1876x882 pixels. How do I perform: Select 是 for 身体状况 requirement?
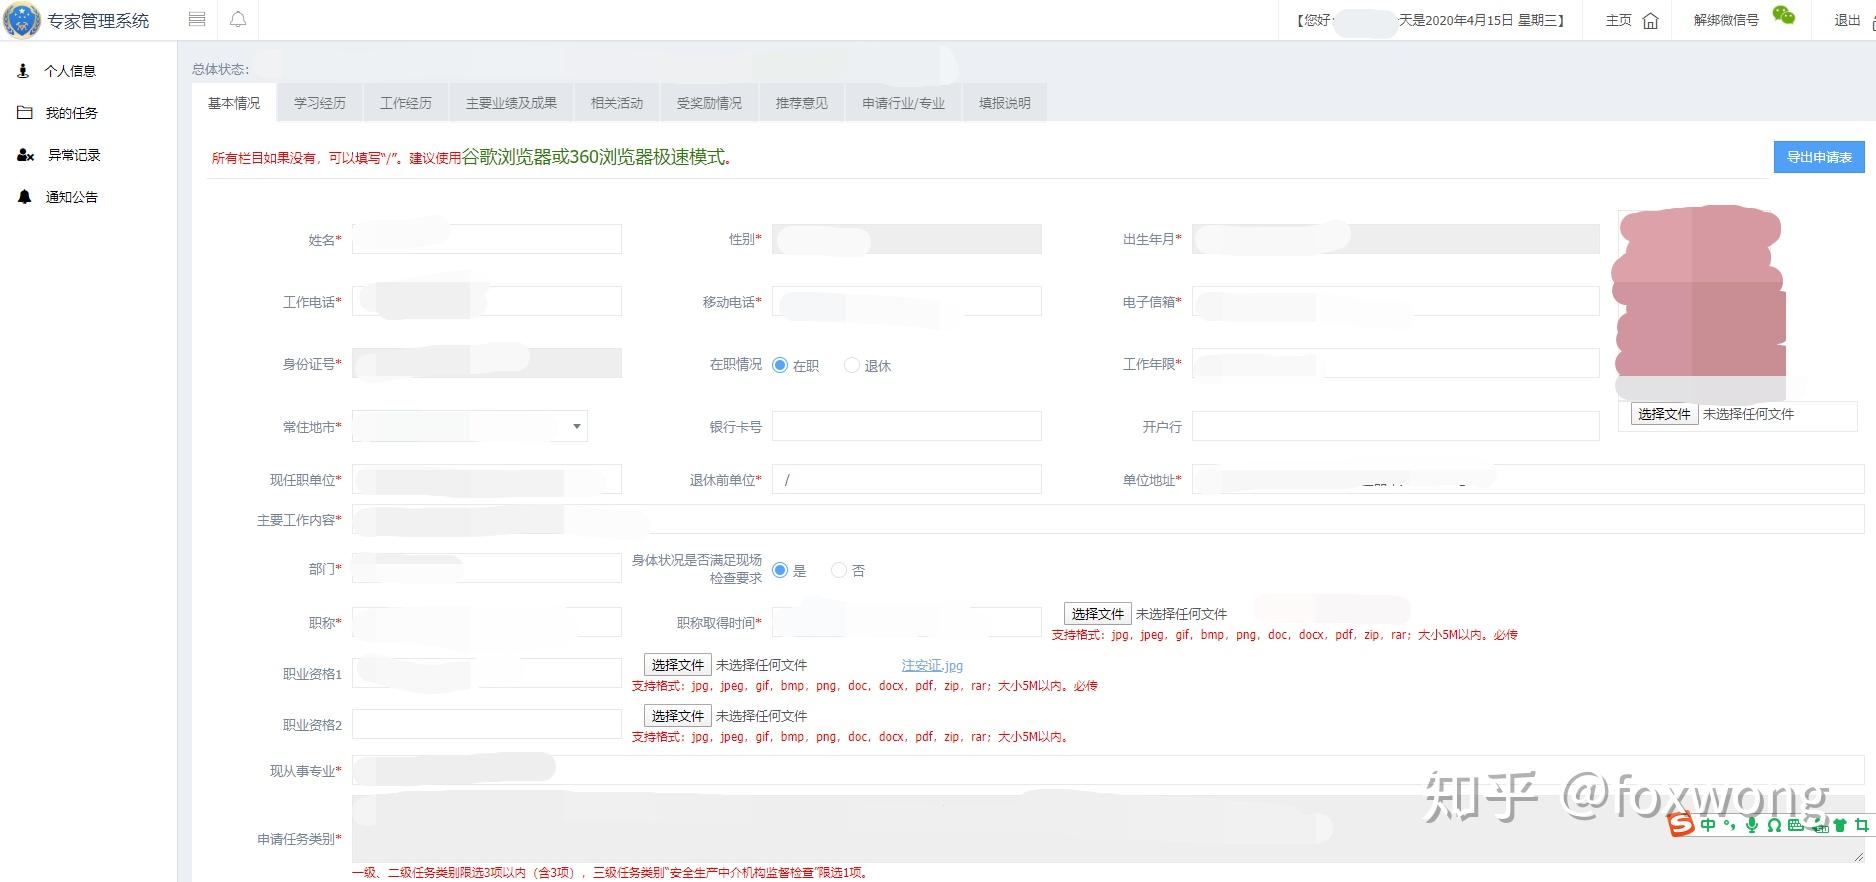click(780, 570)
